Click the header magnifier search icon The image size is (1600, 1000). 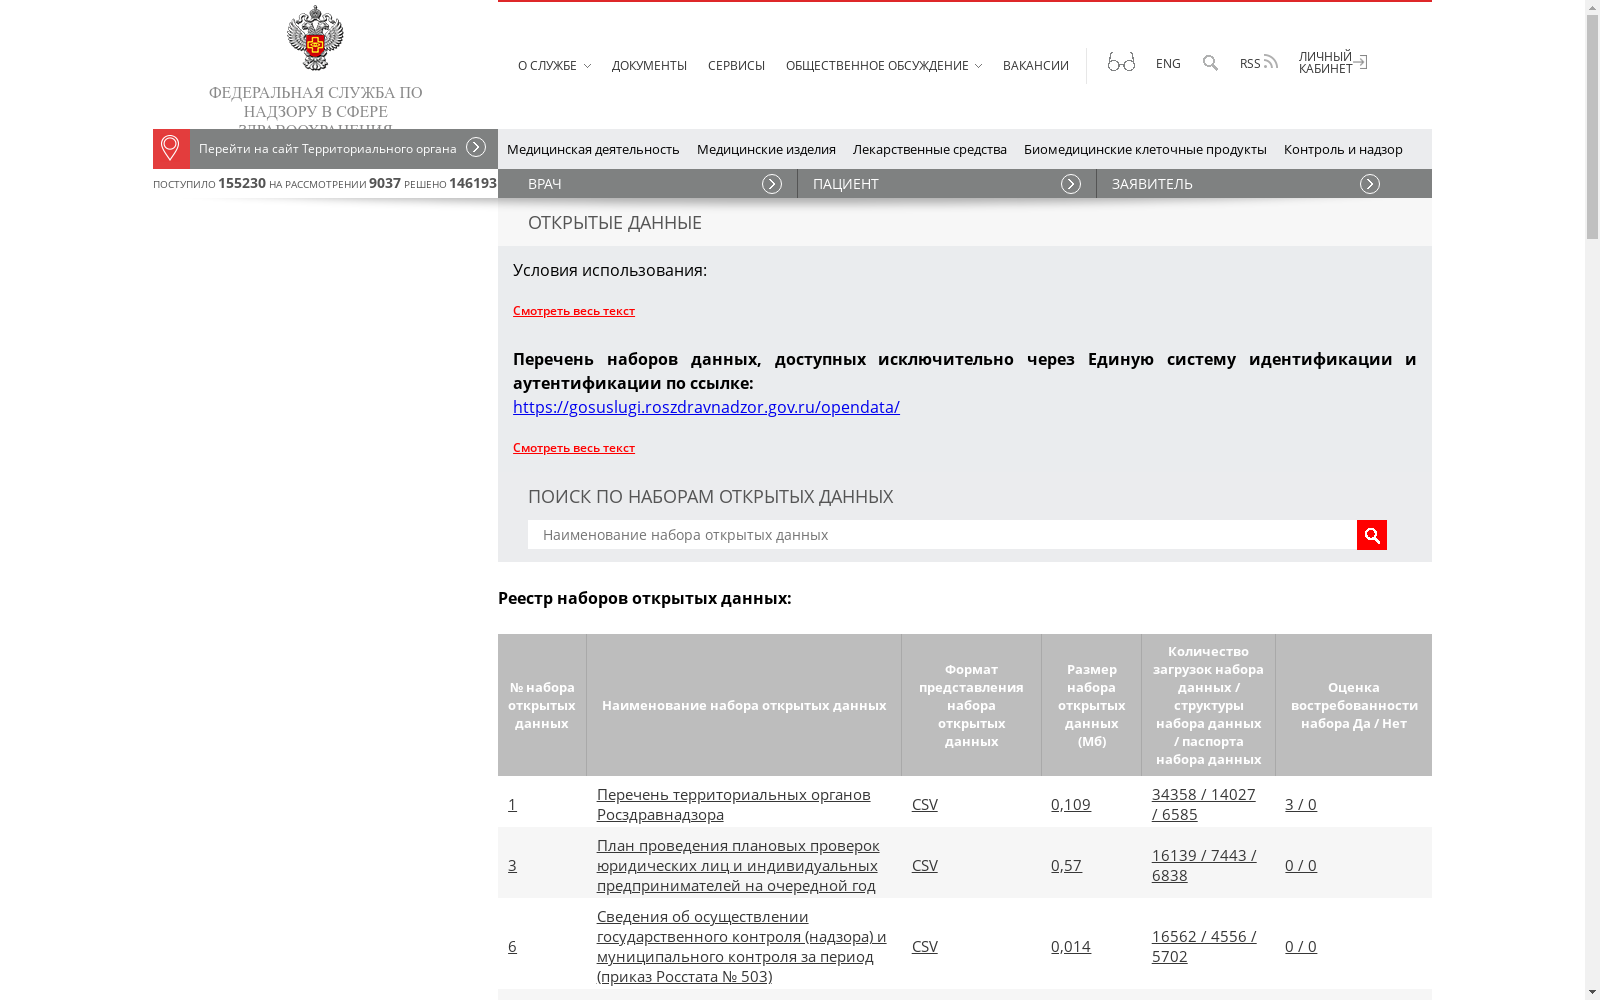(1210, 63)
